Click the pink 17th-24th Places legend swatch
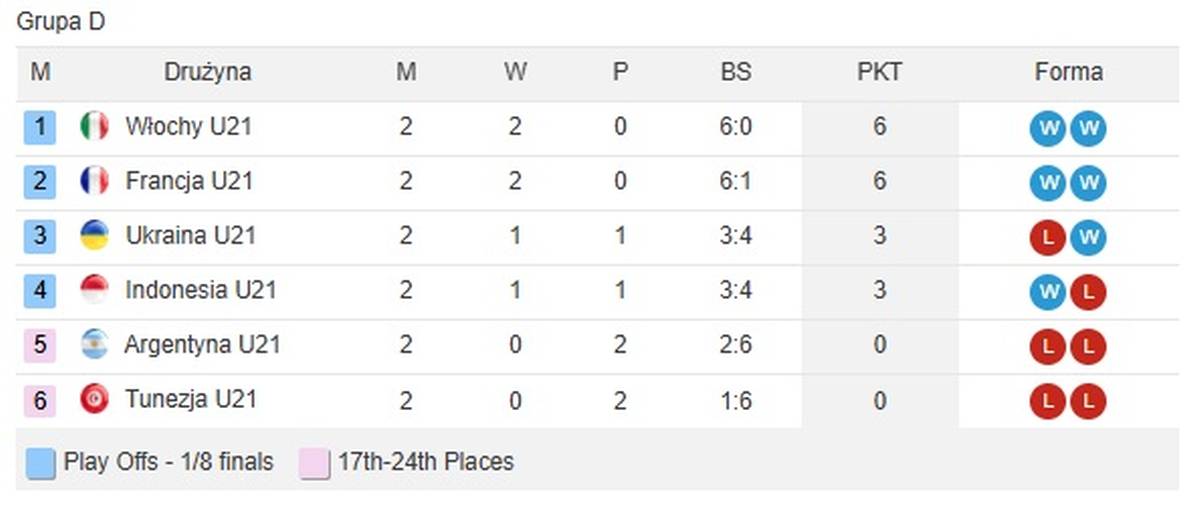The height and width of the screenshot is (513, 1200). (314, 464)
